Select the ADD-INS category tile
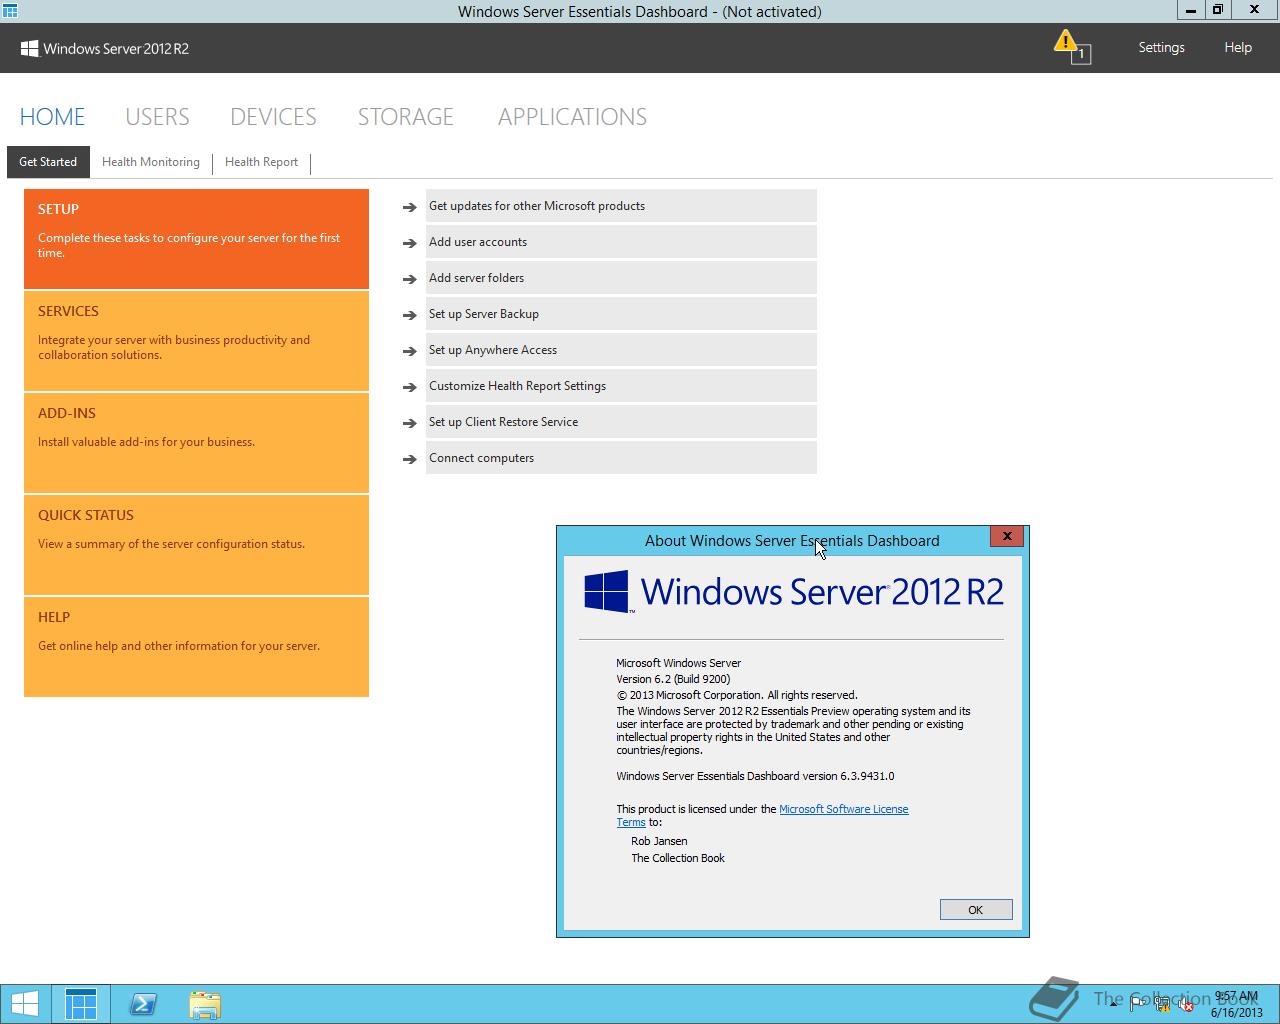 [196, 443]
